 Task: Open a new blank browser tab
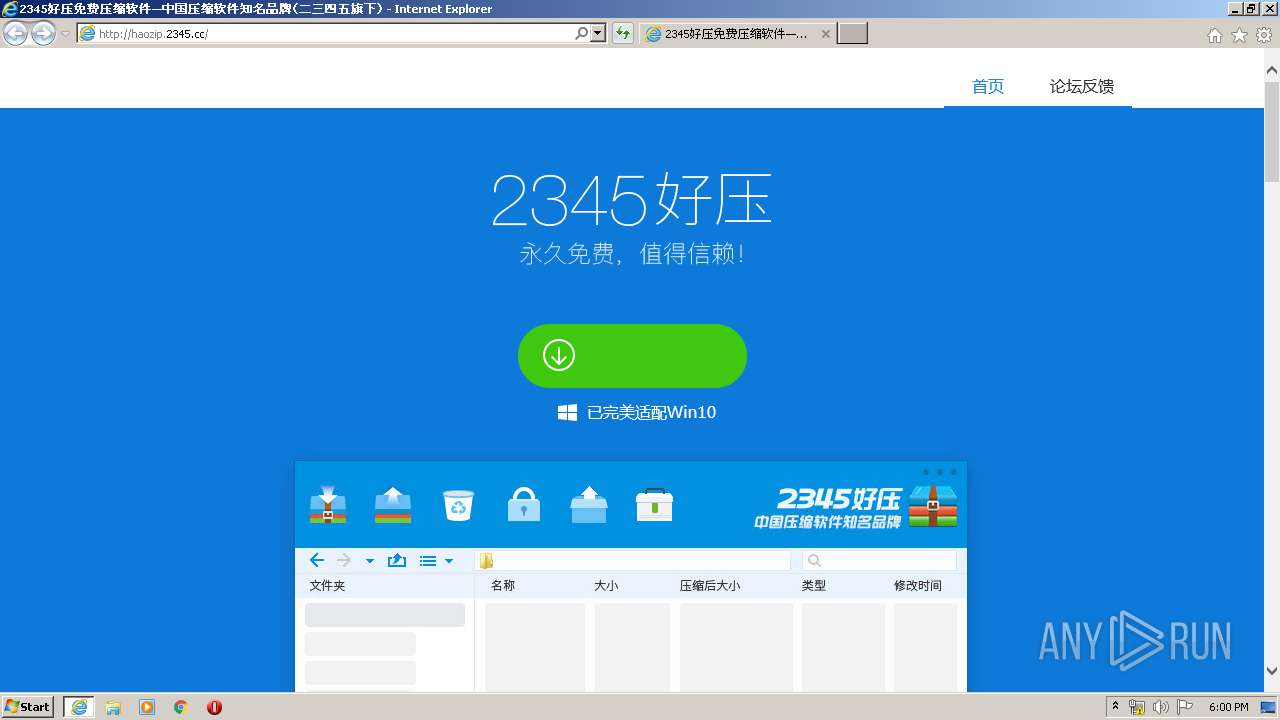[x=852, y=34]
